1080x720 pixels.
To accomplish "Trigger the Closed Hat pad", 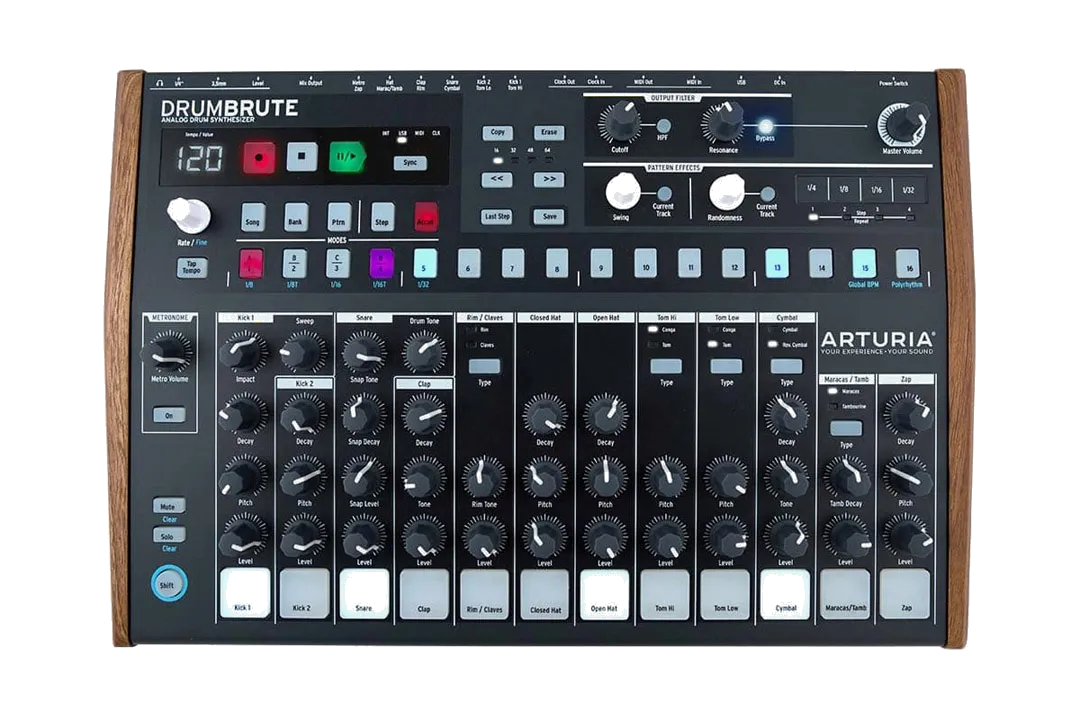I will pos(545,593).
